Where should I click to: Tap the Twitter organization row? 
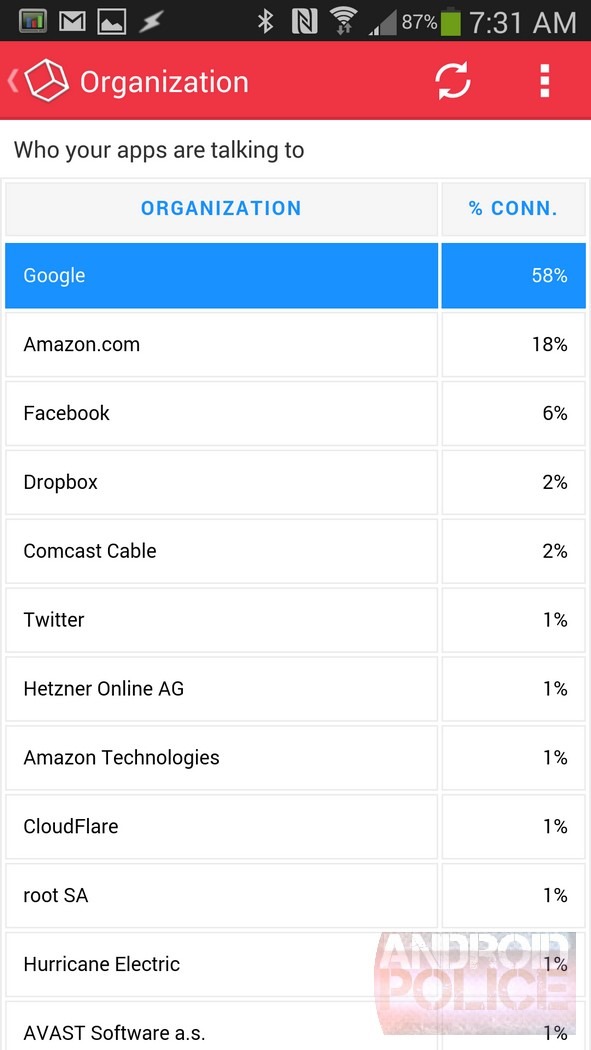click(295, 620)
